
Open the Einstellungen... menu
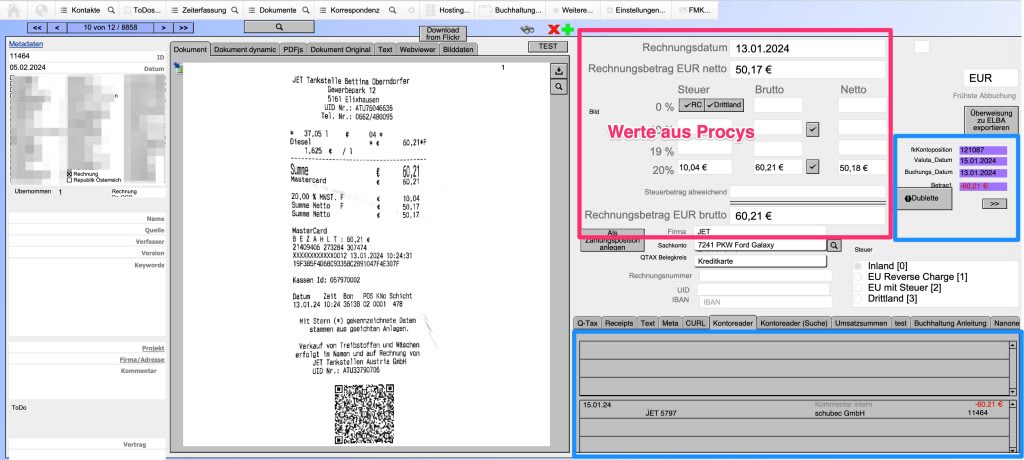click(635, 10)
